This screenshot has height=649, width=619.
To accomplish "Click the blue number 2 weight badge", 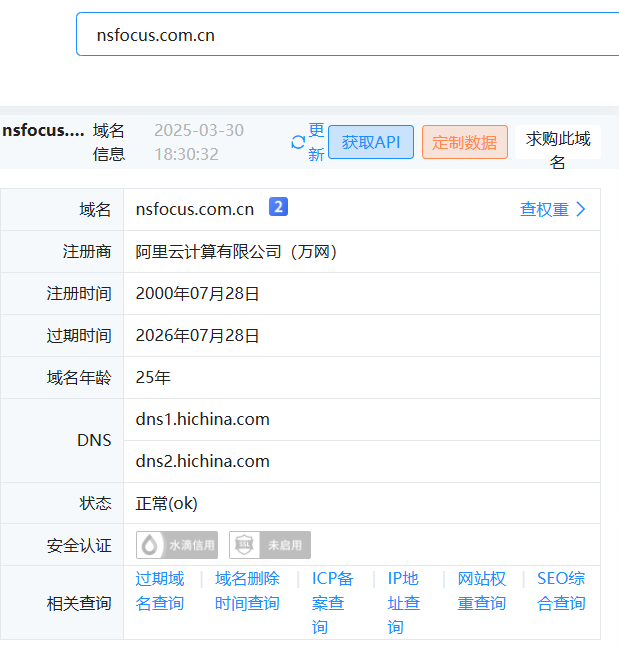I will click(278, 207).
